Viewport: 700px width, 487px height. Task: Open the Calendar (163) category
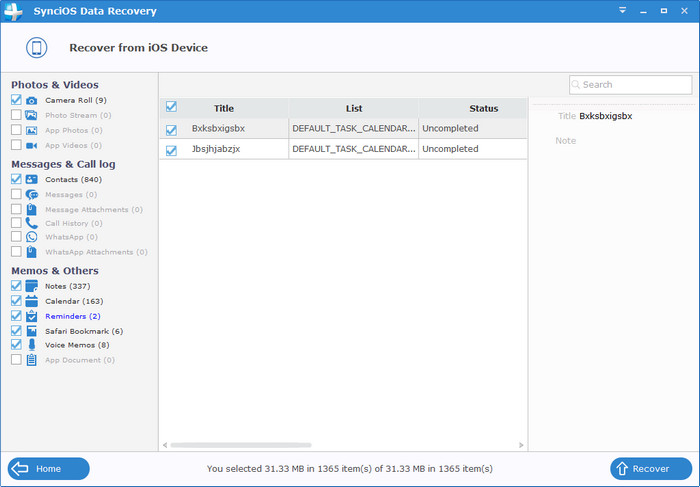click(x=74, y=301)
